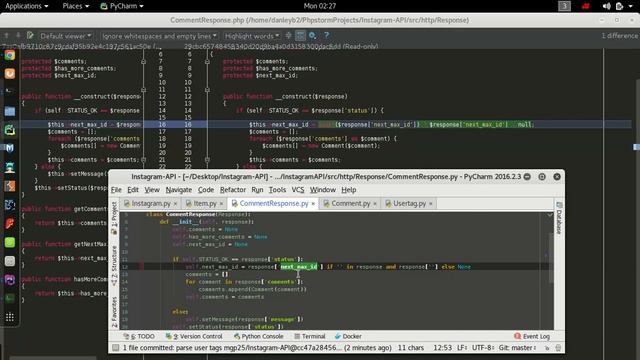Image resolution: width=640 pixels, height=360 pixels.
Task: Go to next difference arrow in diff toolbar
Action: (18, 36)
